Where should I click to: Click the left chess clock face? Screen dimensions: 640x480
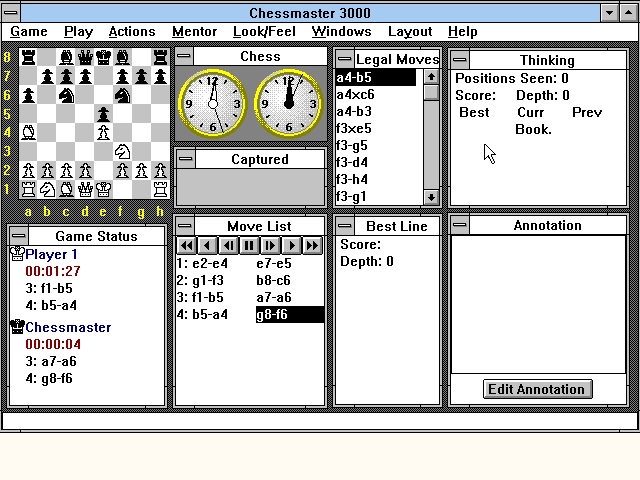[x=213, y=104]
